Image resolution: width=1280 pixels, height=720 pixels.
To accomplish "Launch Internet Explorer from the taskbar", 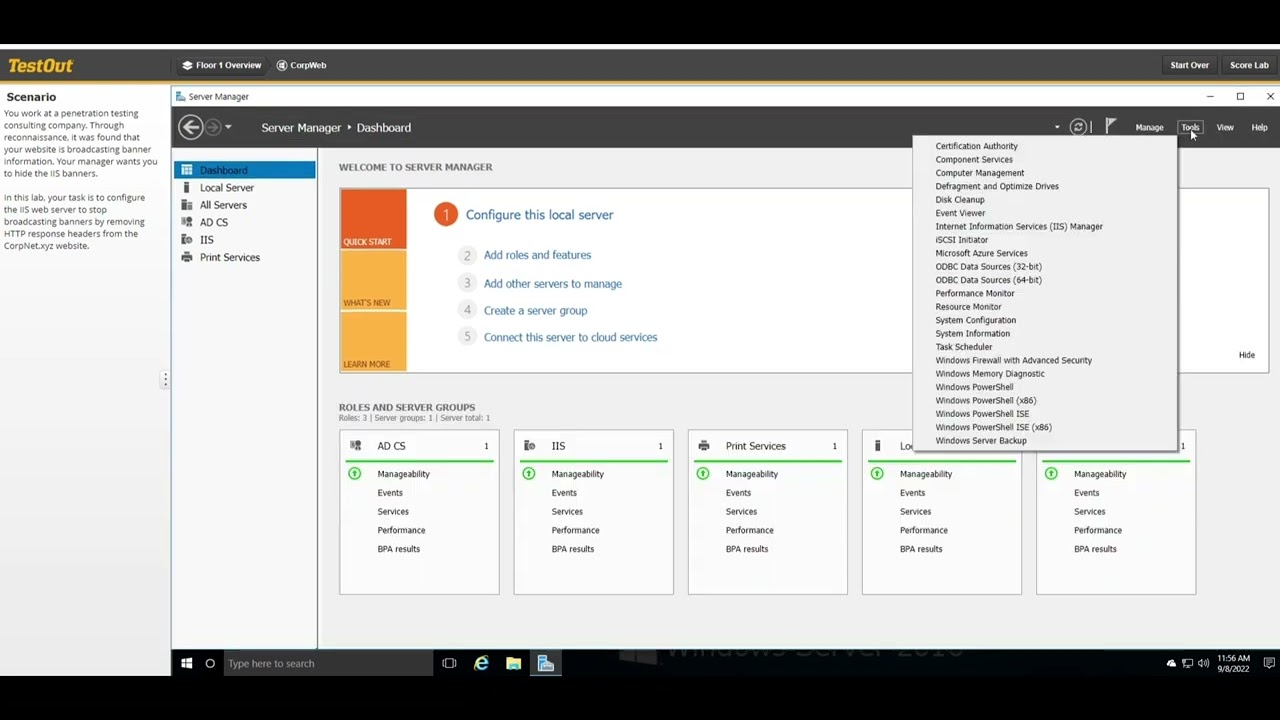I will pyautogui.click(x=481, y=663).
